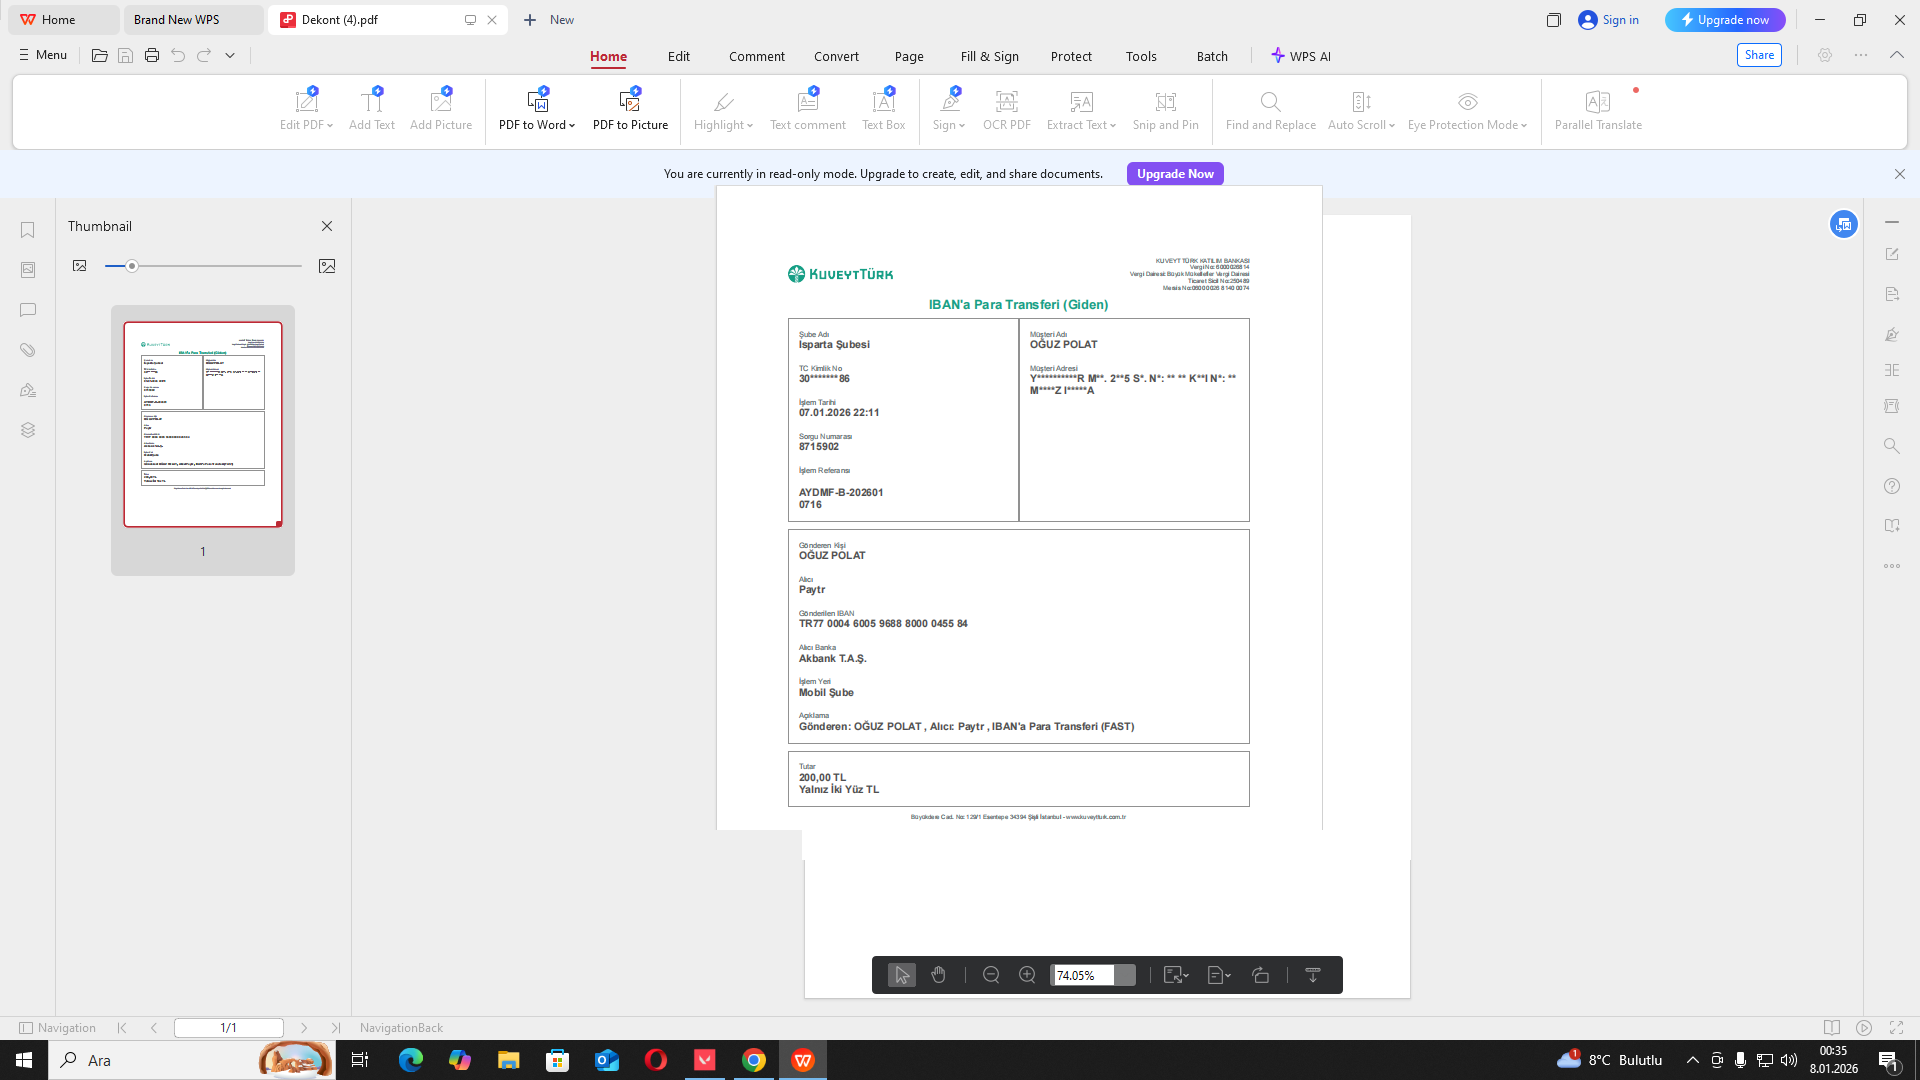Screen dimensions: 1920x1080
Task: Select the Protect tab
Action: 1071,56
